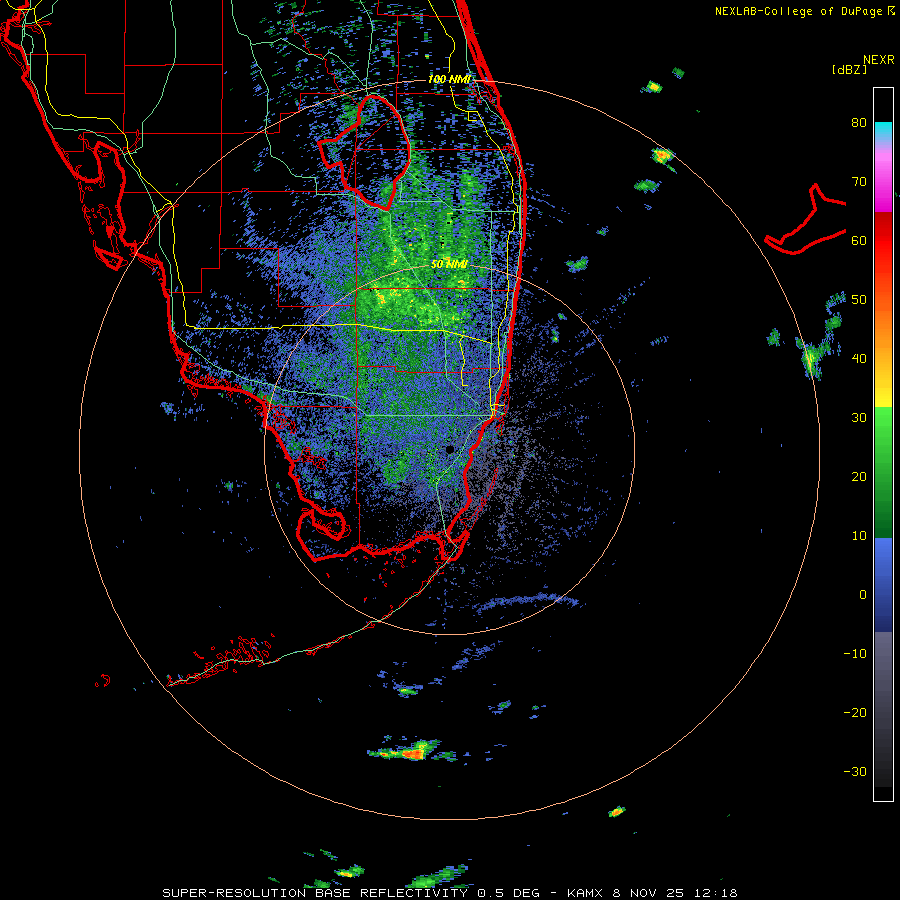900x900 pixels.
Task: Click the 70 value on dBZ scale
Action: pos(859,181)
